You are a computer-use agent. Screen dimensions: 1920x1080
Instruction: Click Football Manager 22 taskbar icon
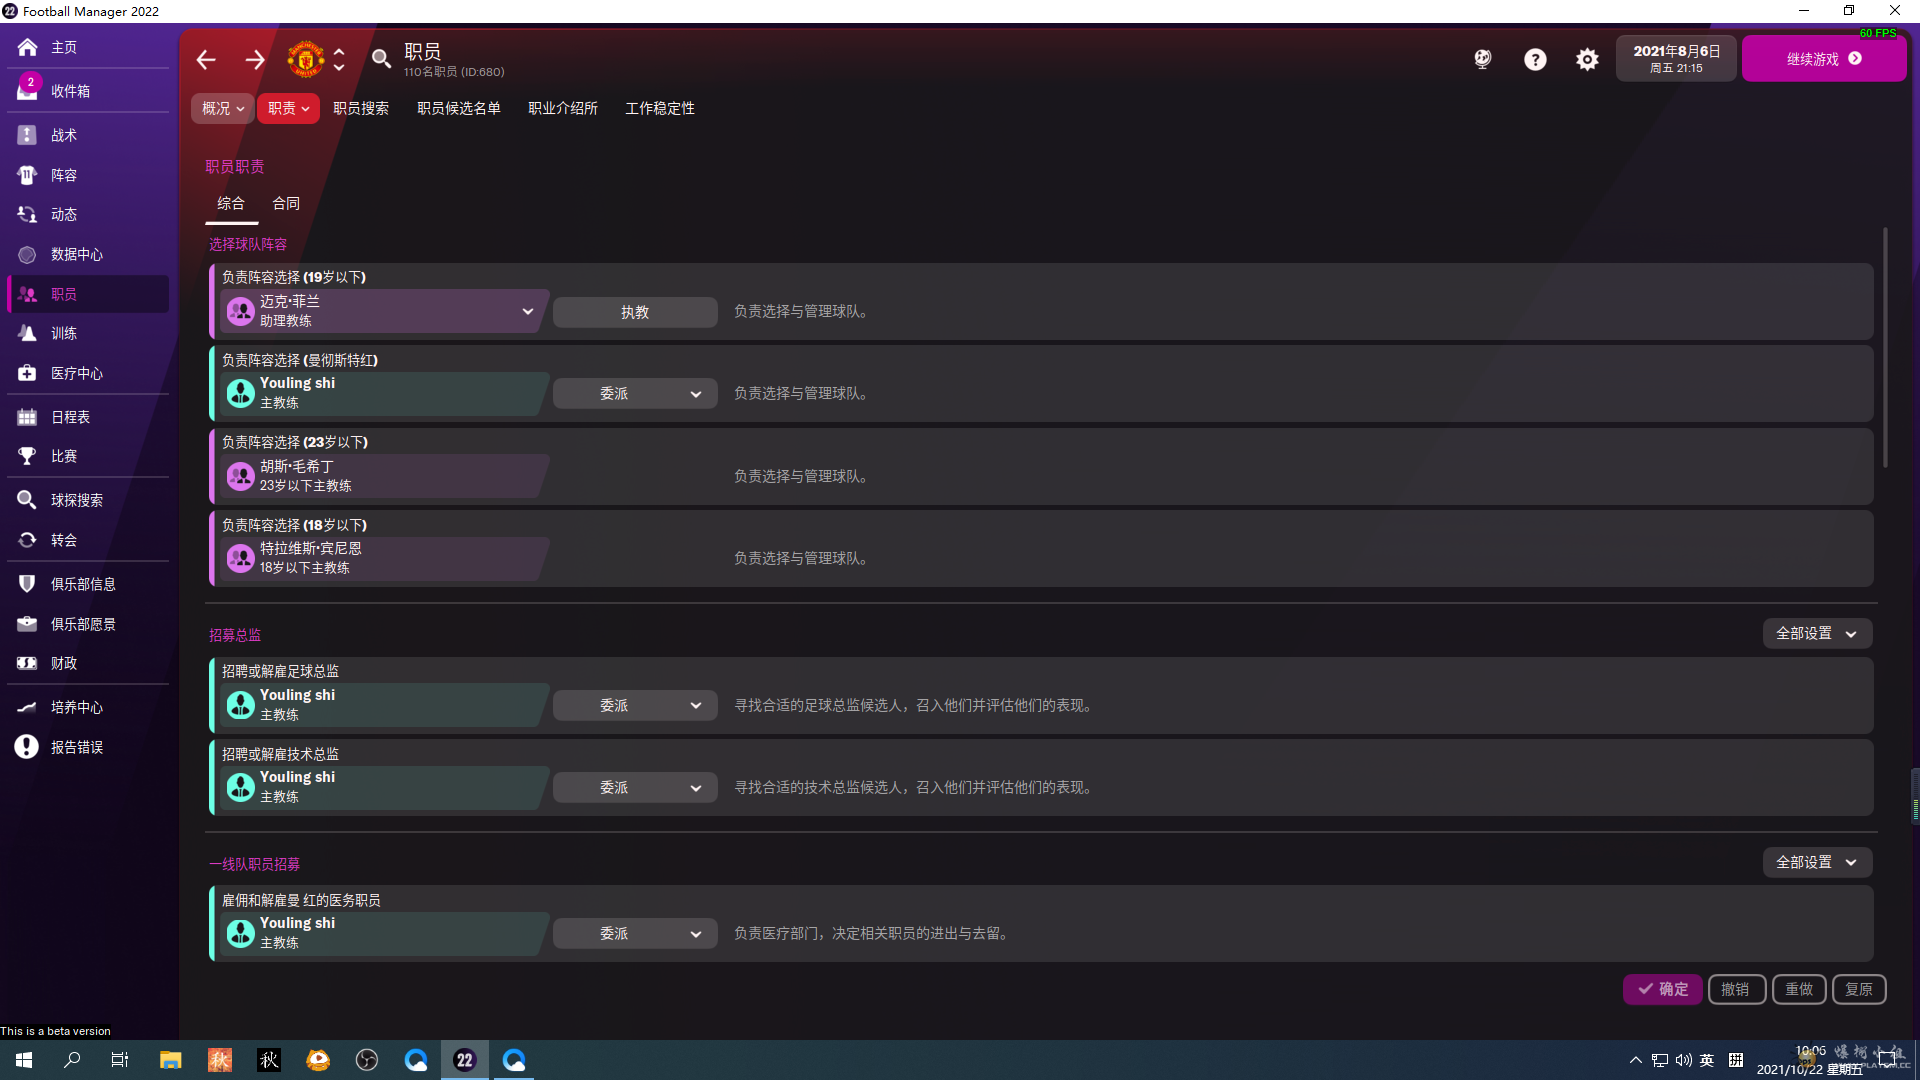pyautogui.click(x=465, y=1060)
